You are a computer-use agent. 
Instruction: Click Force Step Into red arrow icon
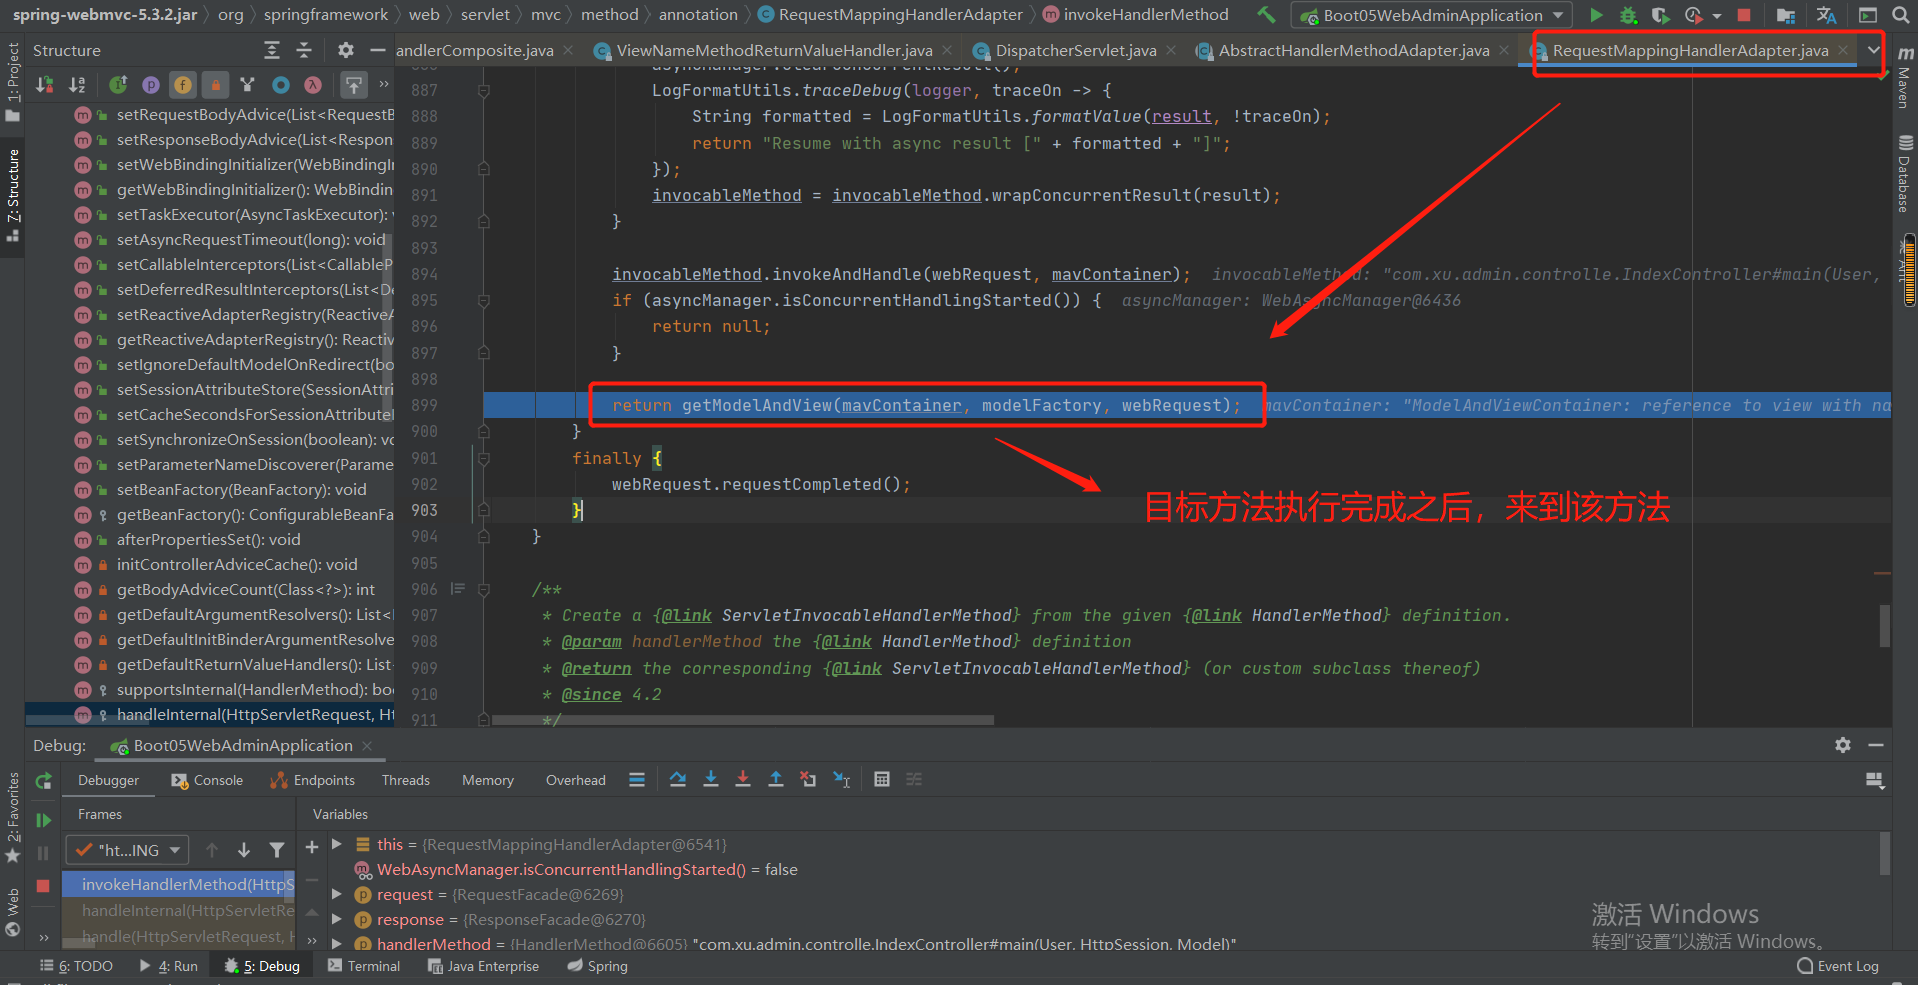(743, 780)
